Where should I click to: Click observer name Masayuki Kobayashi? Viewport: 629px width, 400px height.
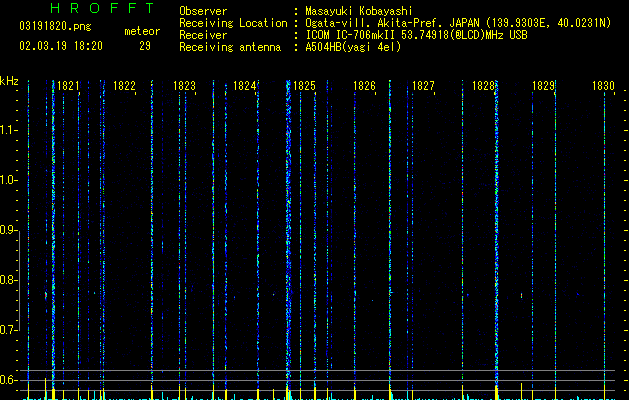click(x=359, y=11)
